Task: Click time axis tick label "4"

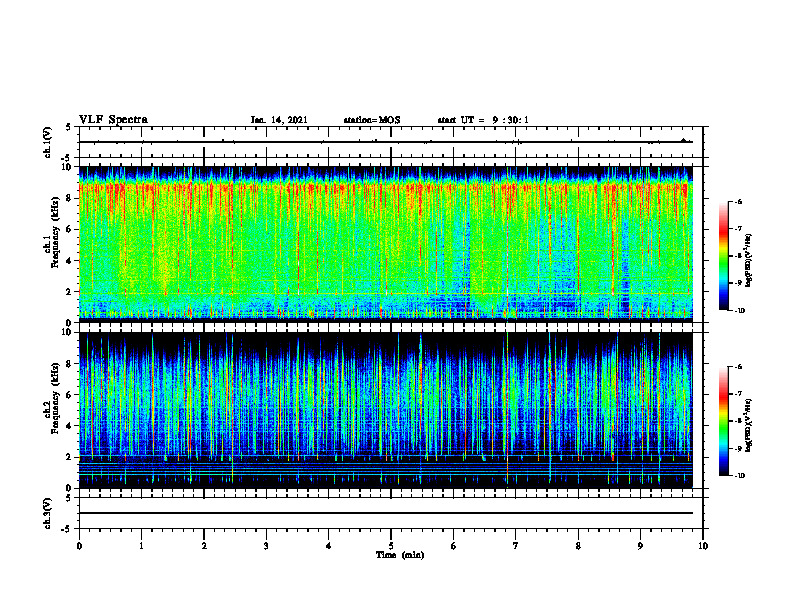Action: point(329,546)
